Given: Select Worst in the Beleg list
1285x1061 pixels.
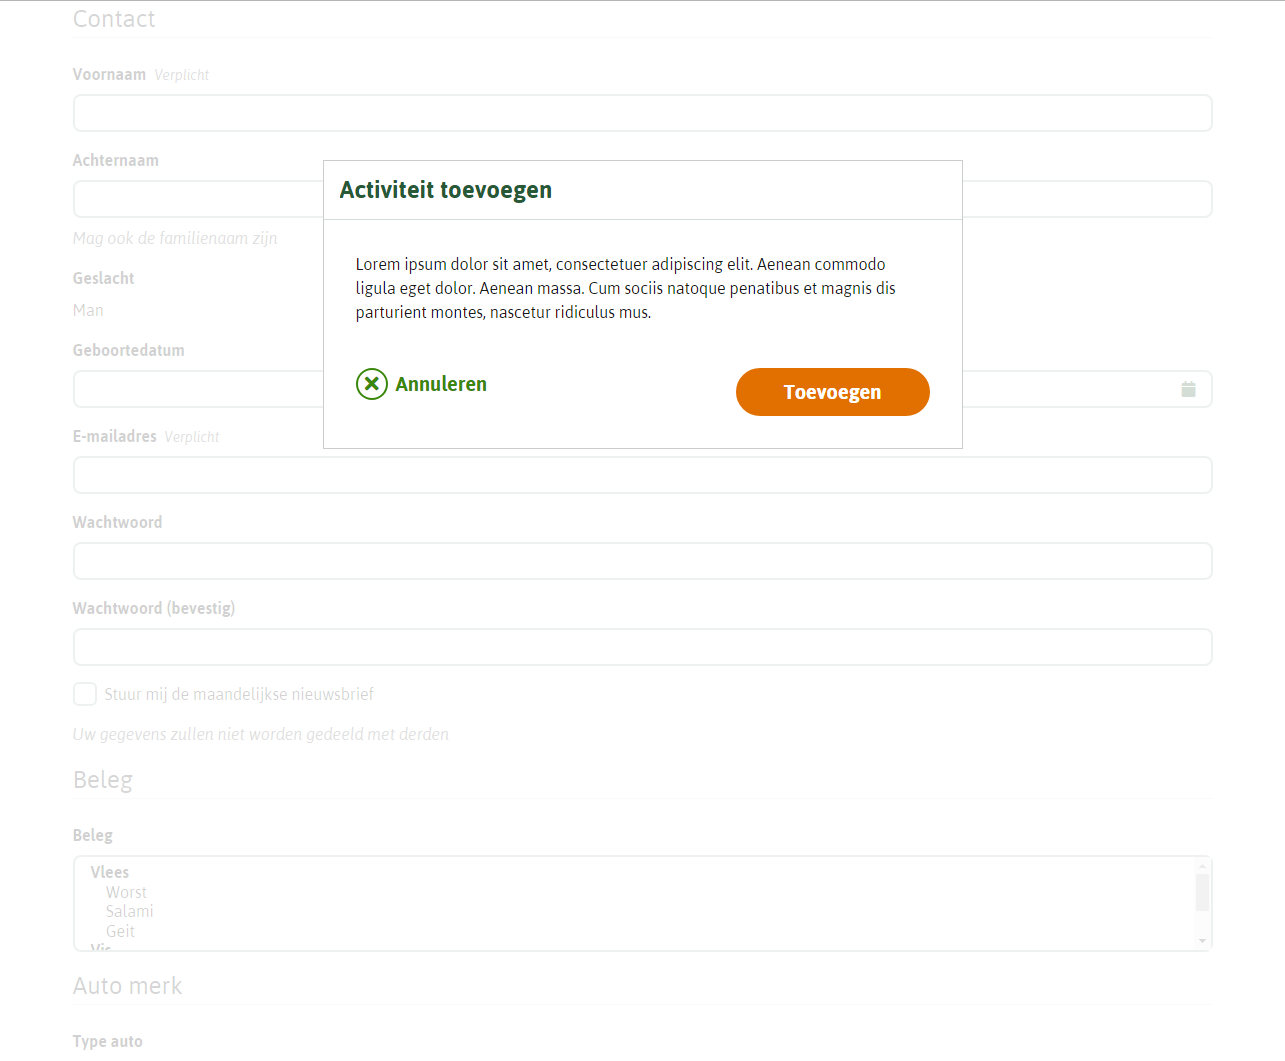Looking at the screenshot, I should (x=127, y=891).
